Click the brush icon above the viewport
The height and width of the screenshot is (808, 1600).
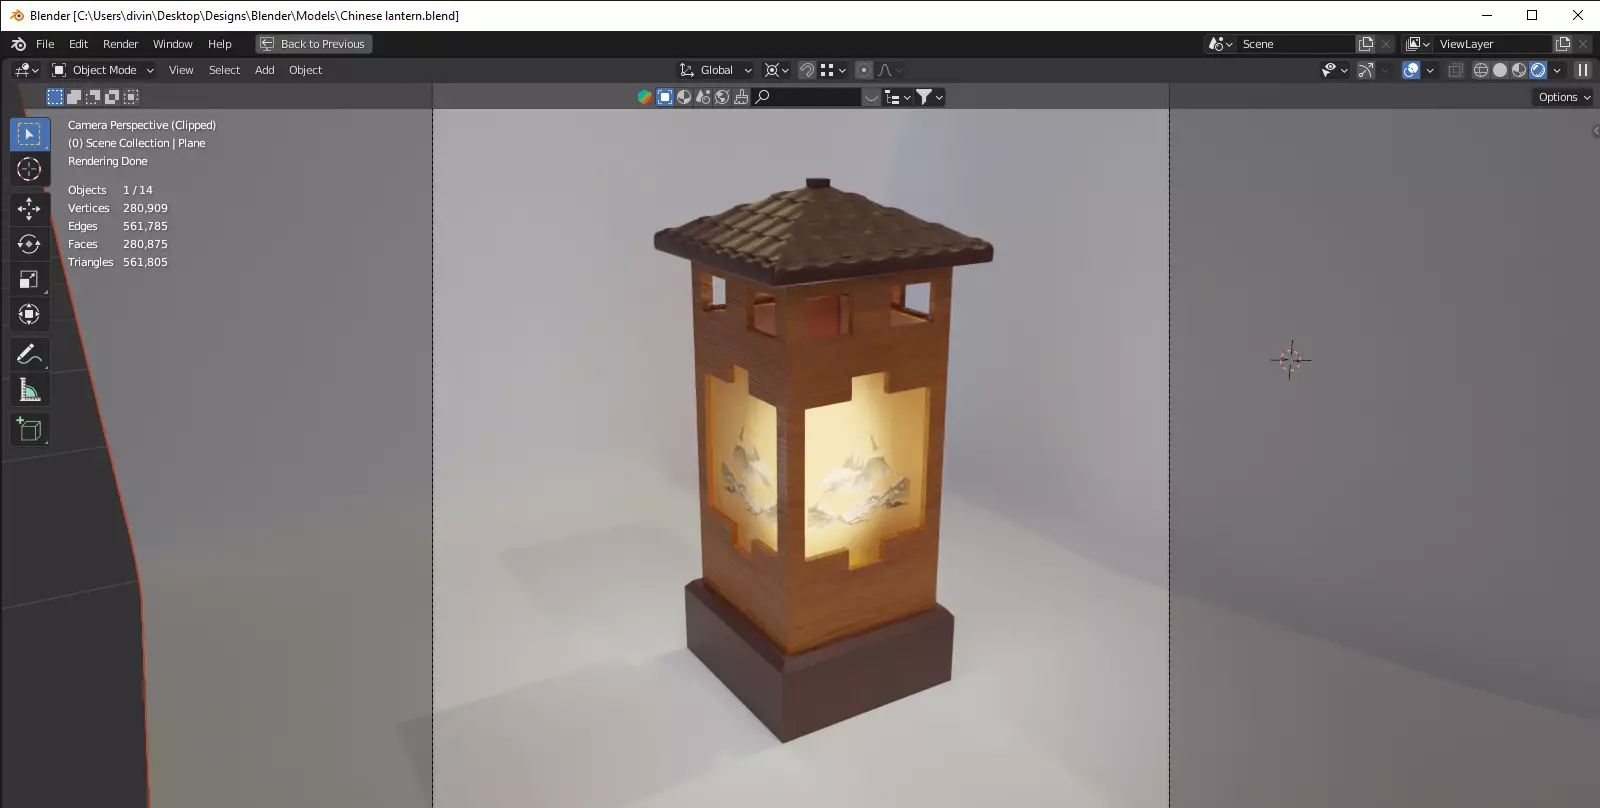click(741, 97)
